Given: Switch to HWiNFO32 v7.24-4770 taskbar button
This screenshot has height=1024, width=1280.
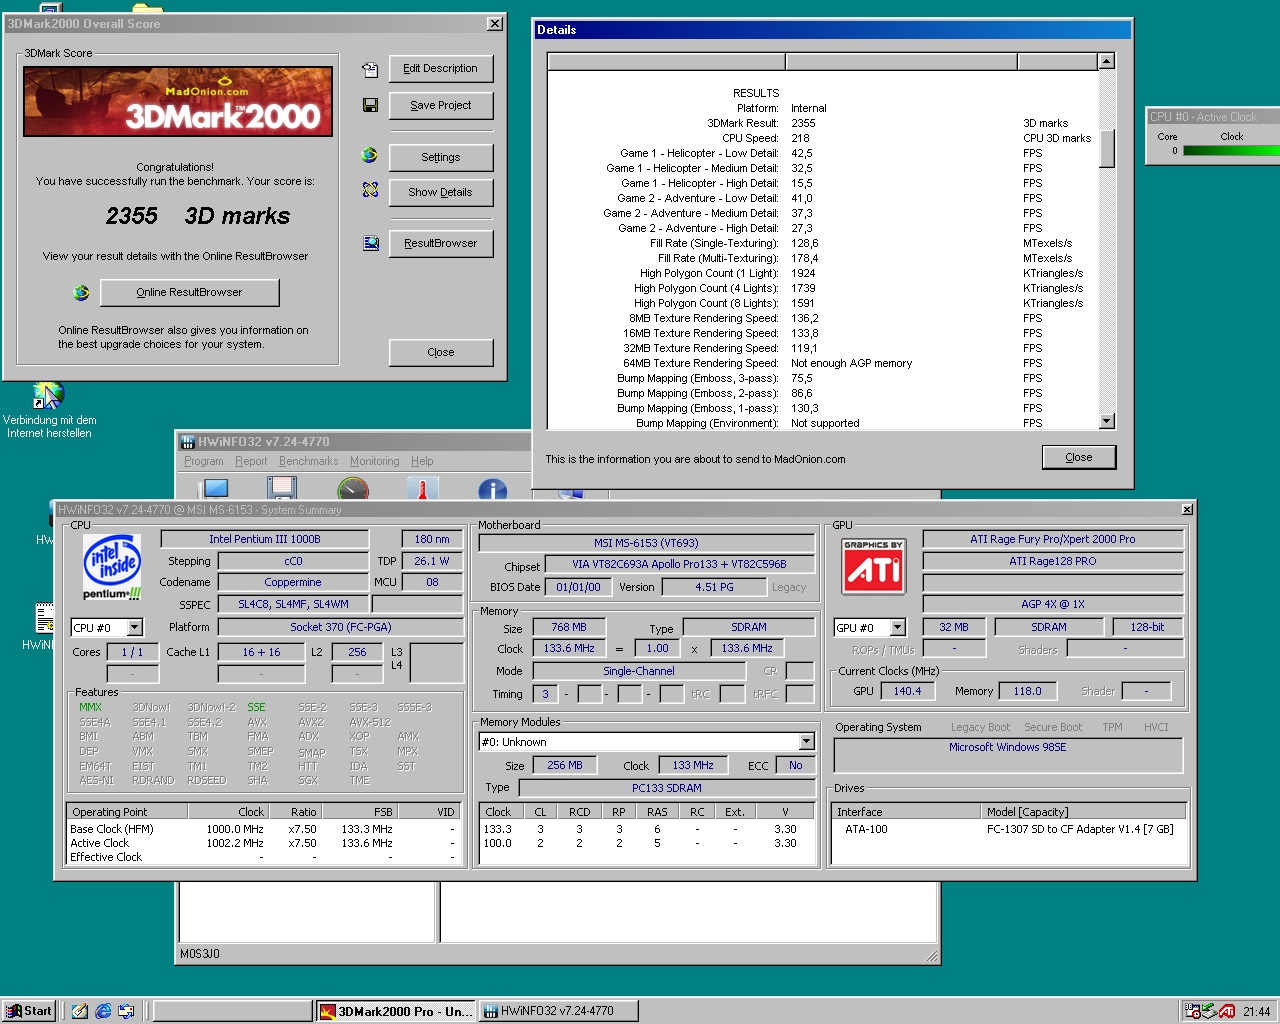Looking at the screenshot, I should [x=557, y=1011].
